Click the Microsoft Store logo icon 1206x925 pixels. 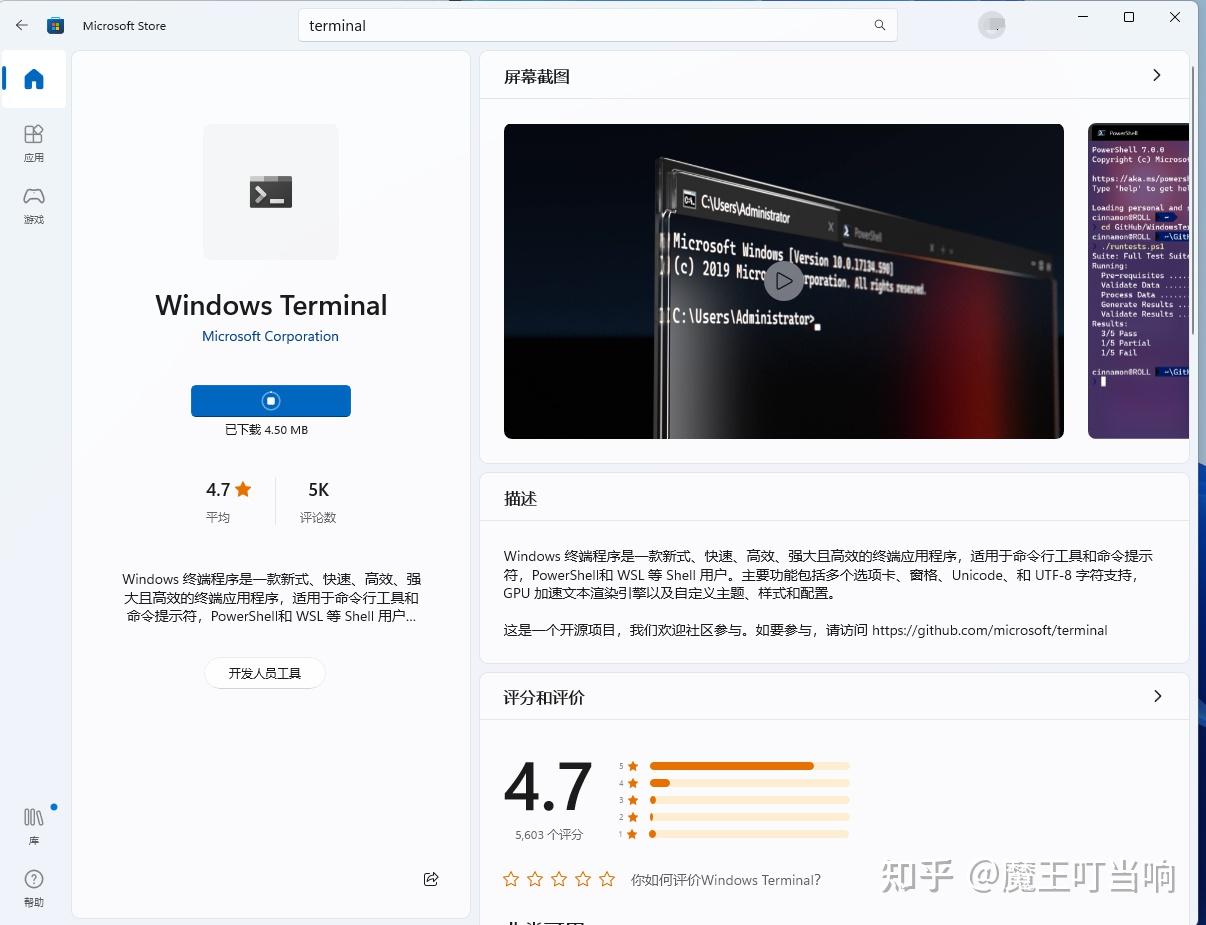(56, 25)
